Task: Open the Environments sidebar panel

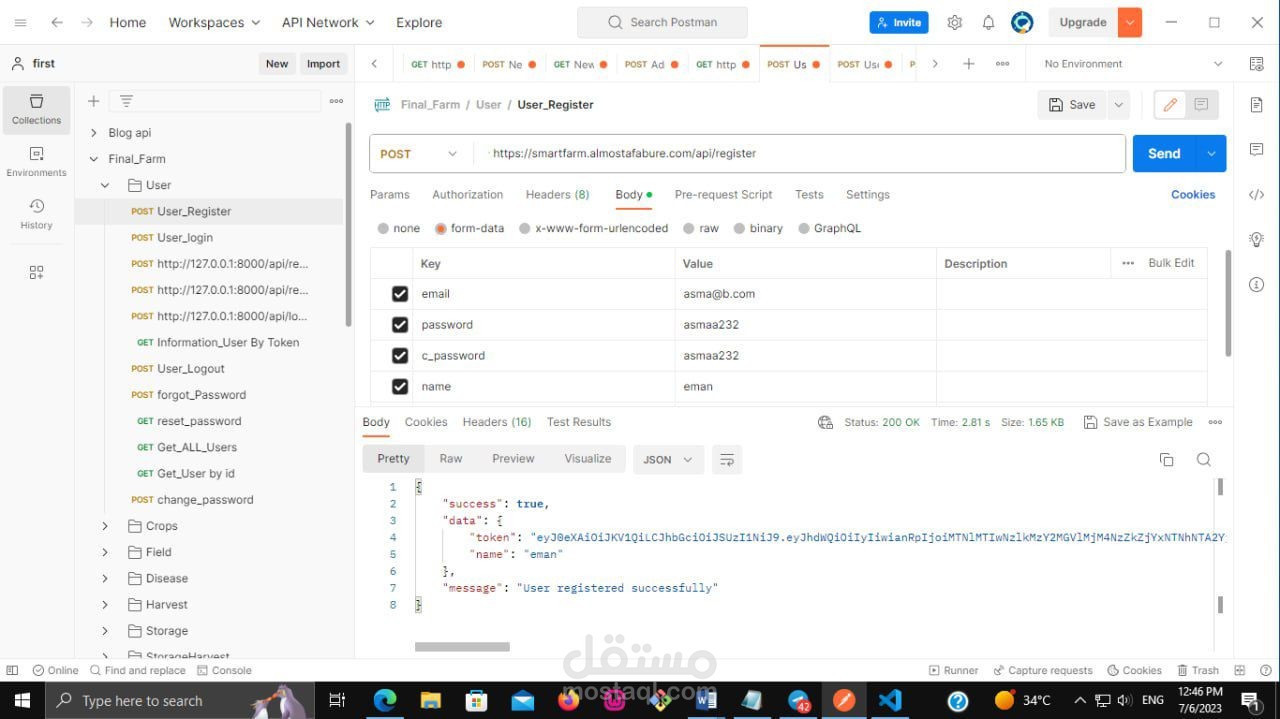Action: click(37, 162)
